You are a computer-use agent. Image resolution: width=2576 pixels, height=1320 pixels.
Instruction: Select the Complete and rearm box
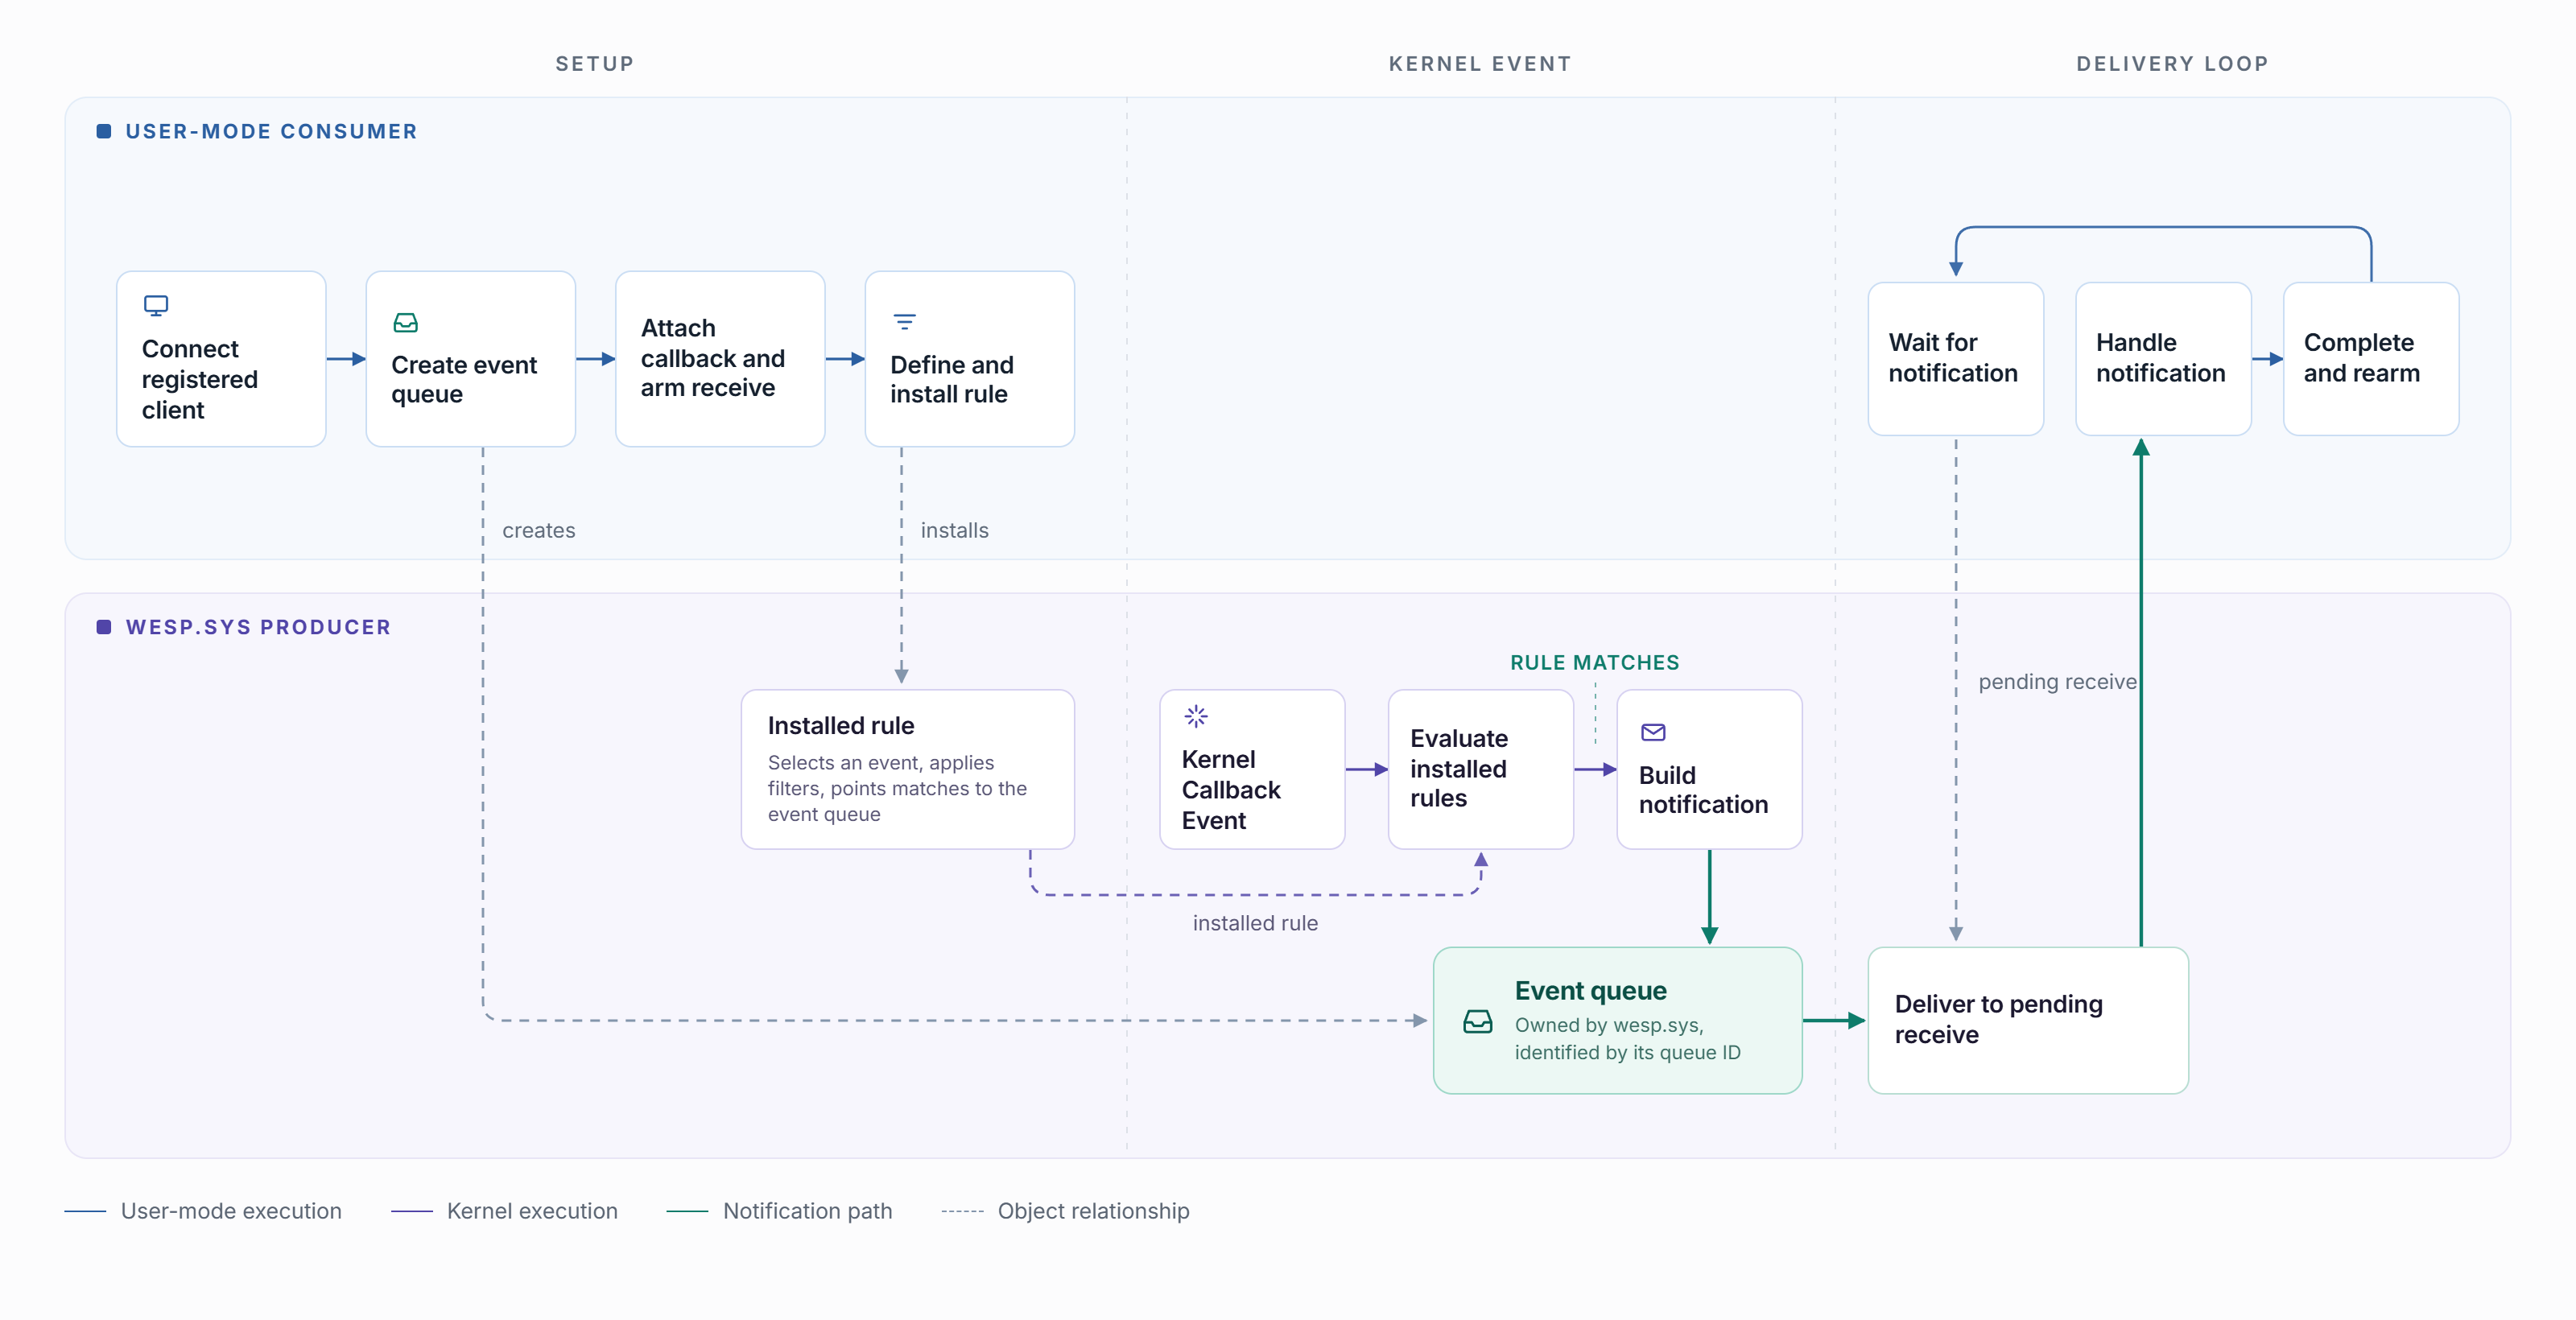coord(2371,358)
